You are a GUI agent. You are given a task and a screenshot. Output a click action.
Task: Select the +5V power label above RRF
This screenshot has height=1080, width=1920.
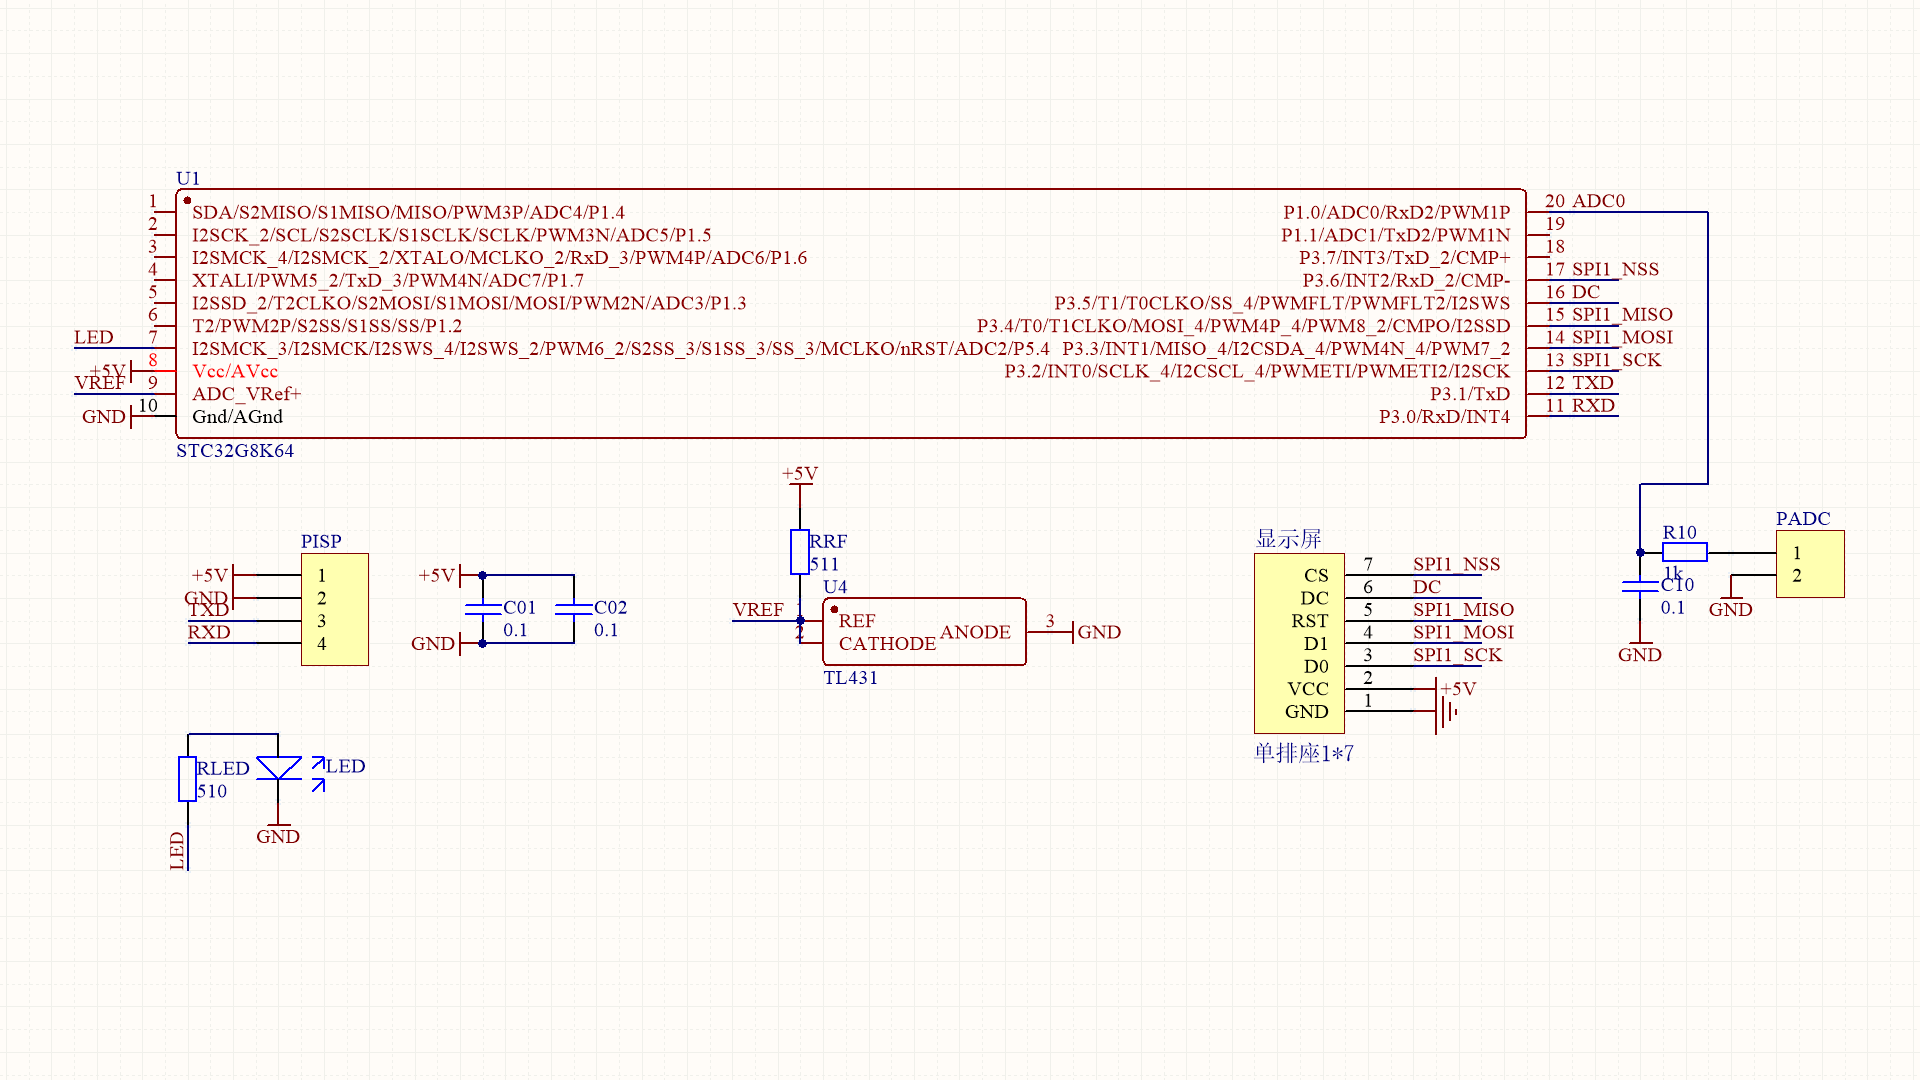pos(799,474)
